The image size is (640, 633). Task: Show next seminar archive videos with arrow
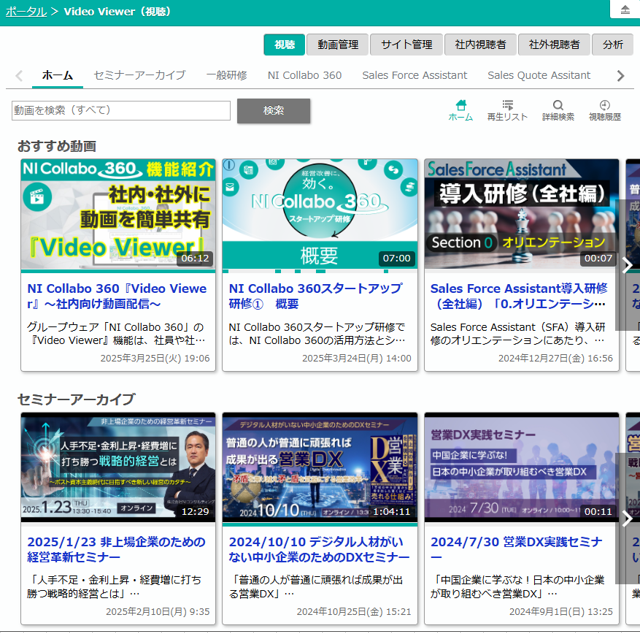point(627,519)
